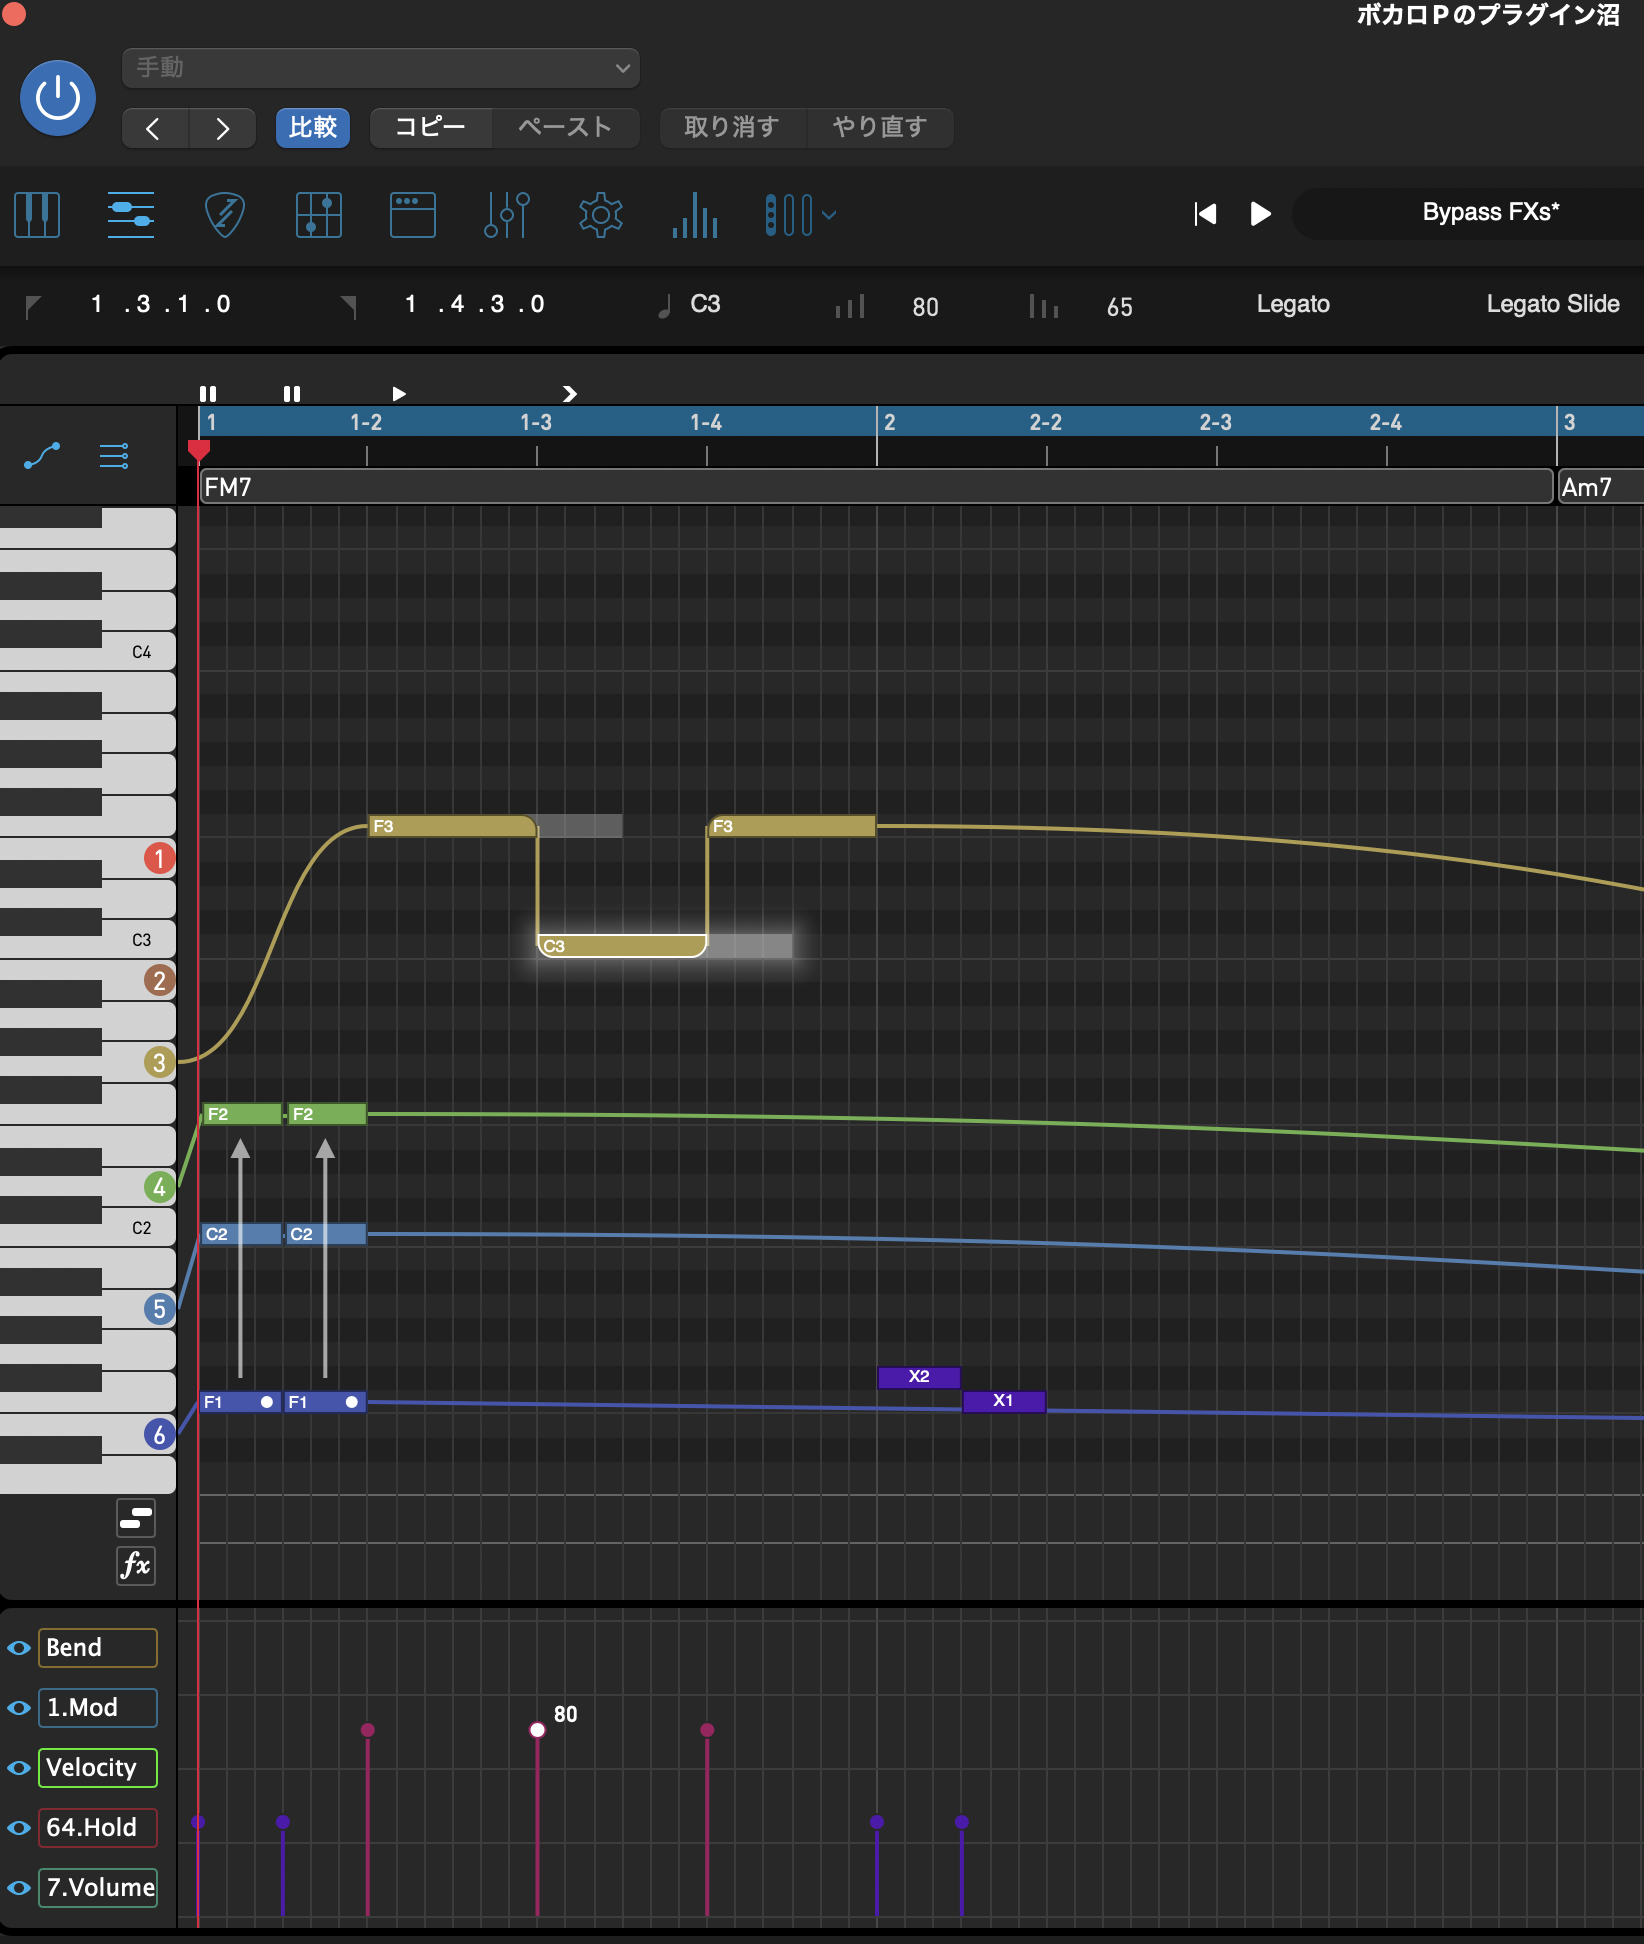Click the コピー button

(x=430, y=128)
